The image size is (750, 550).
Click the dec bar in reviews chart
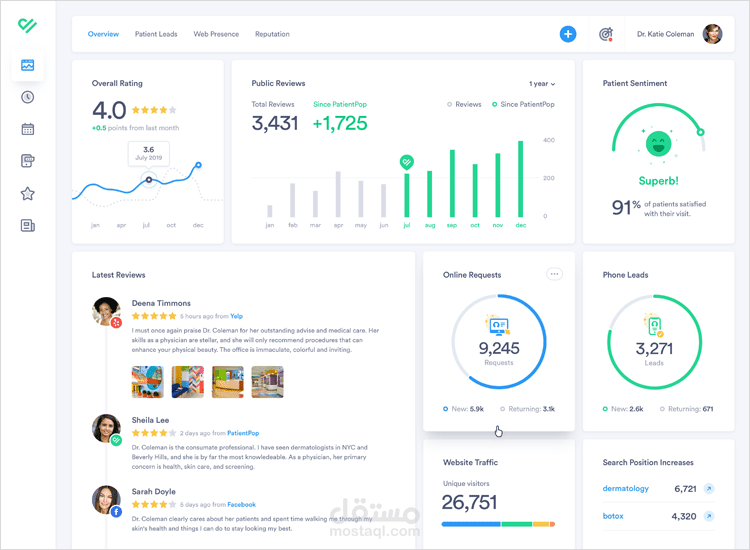coord(520,179)
